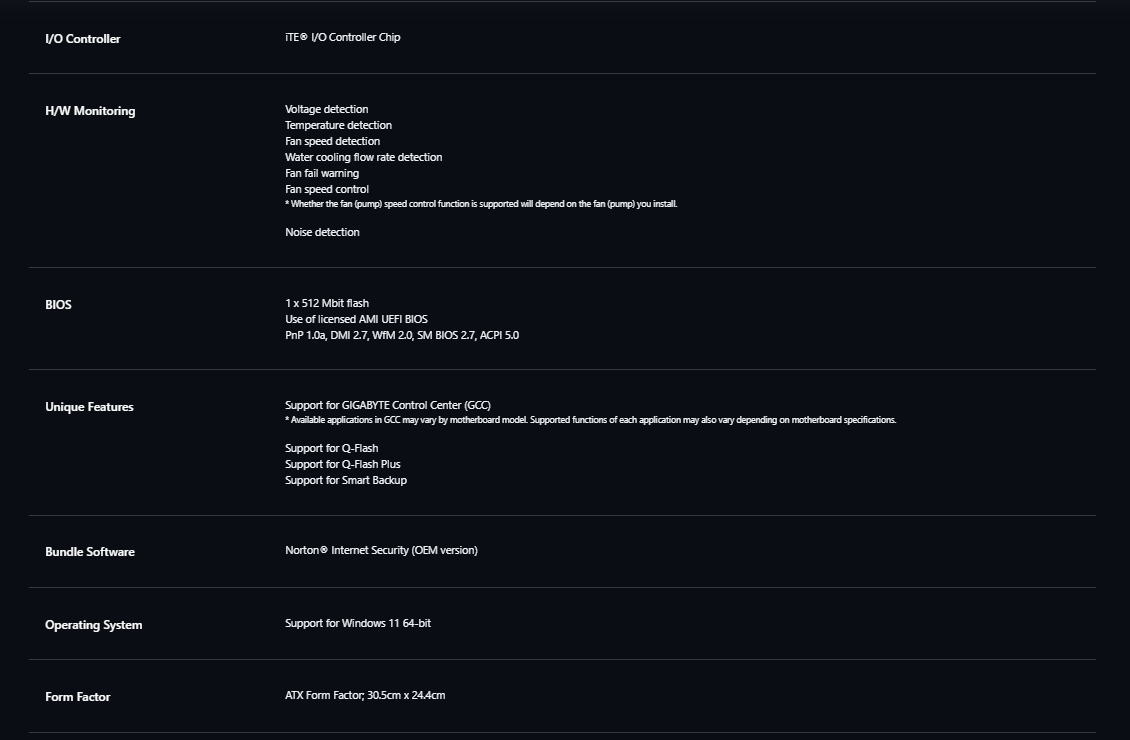Viewport: 1130px width, 740px height.
Task: Click the Unique Features heading
Action: point(89,407)
